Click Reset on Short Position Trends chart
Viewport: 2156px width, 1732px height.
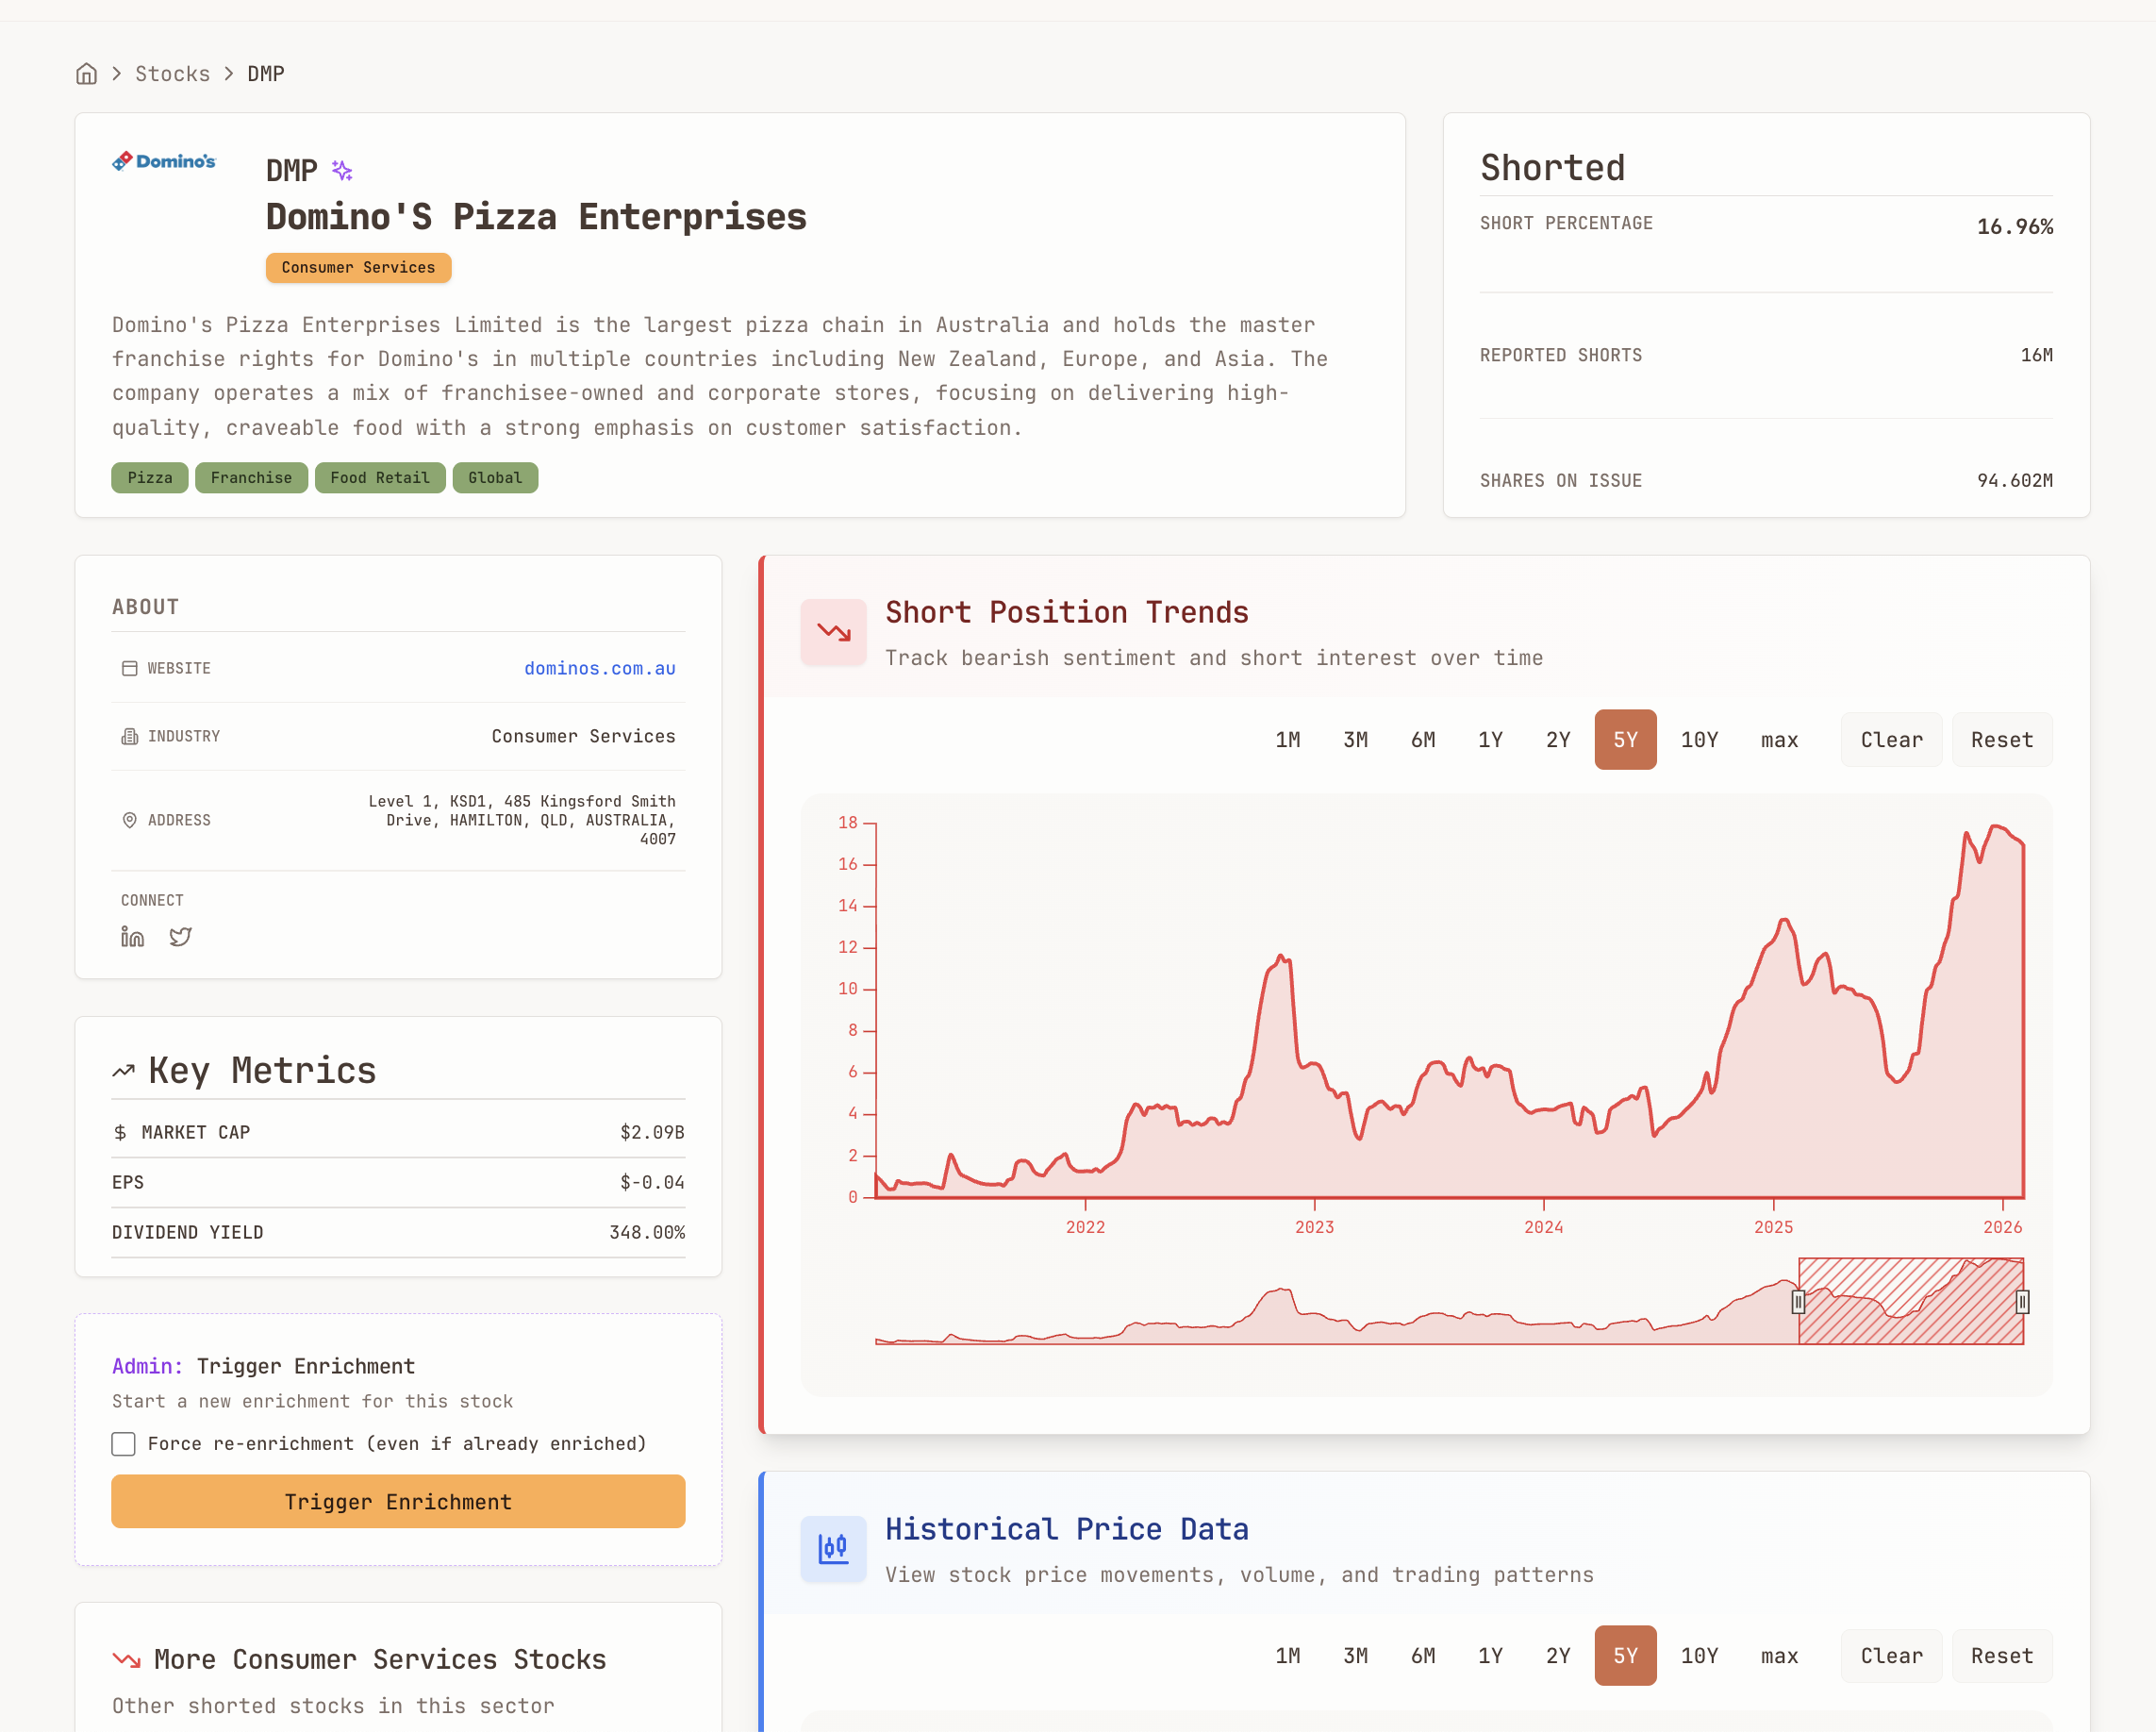(x=2001, y=740)
